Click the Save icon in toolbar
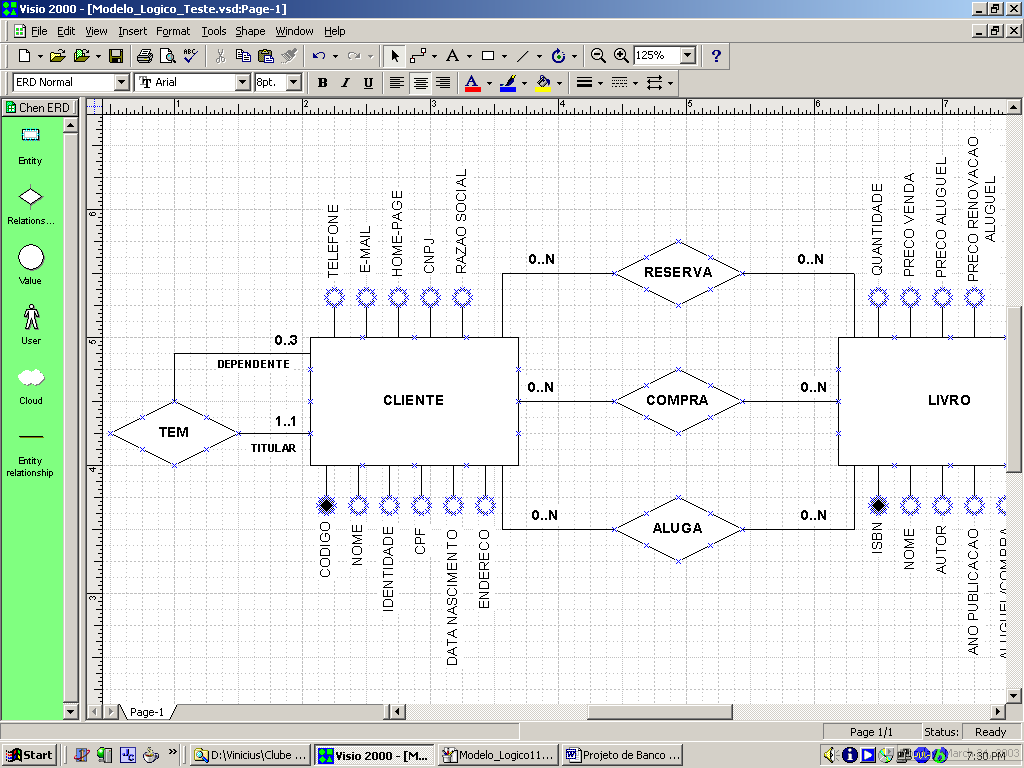Image resolution: width=1024 pixels, height=768 pixels. [116, 56]
